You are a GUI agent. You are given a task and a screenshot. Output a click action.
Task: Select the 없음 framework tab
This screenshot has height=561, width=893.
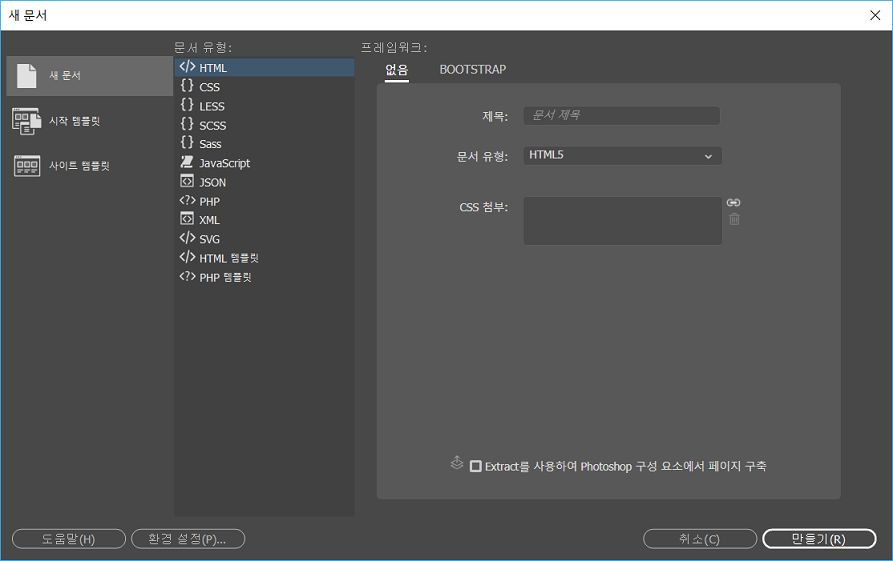tap(396, 69)
